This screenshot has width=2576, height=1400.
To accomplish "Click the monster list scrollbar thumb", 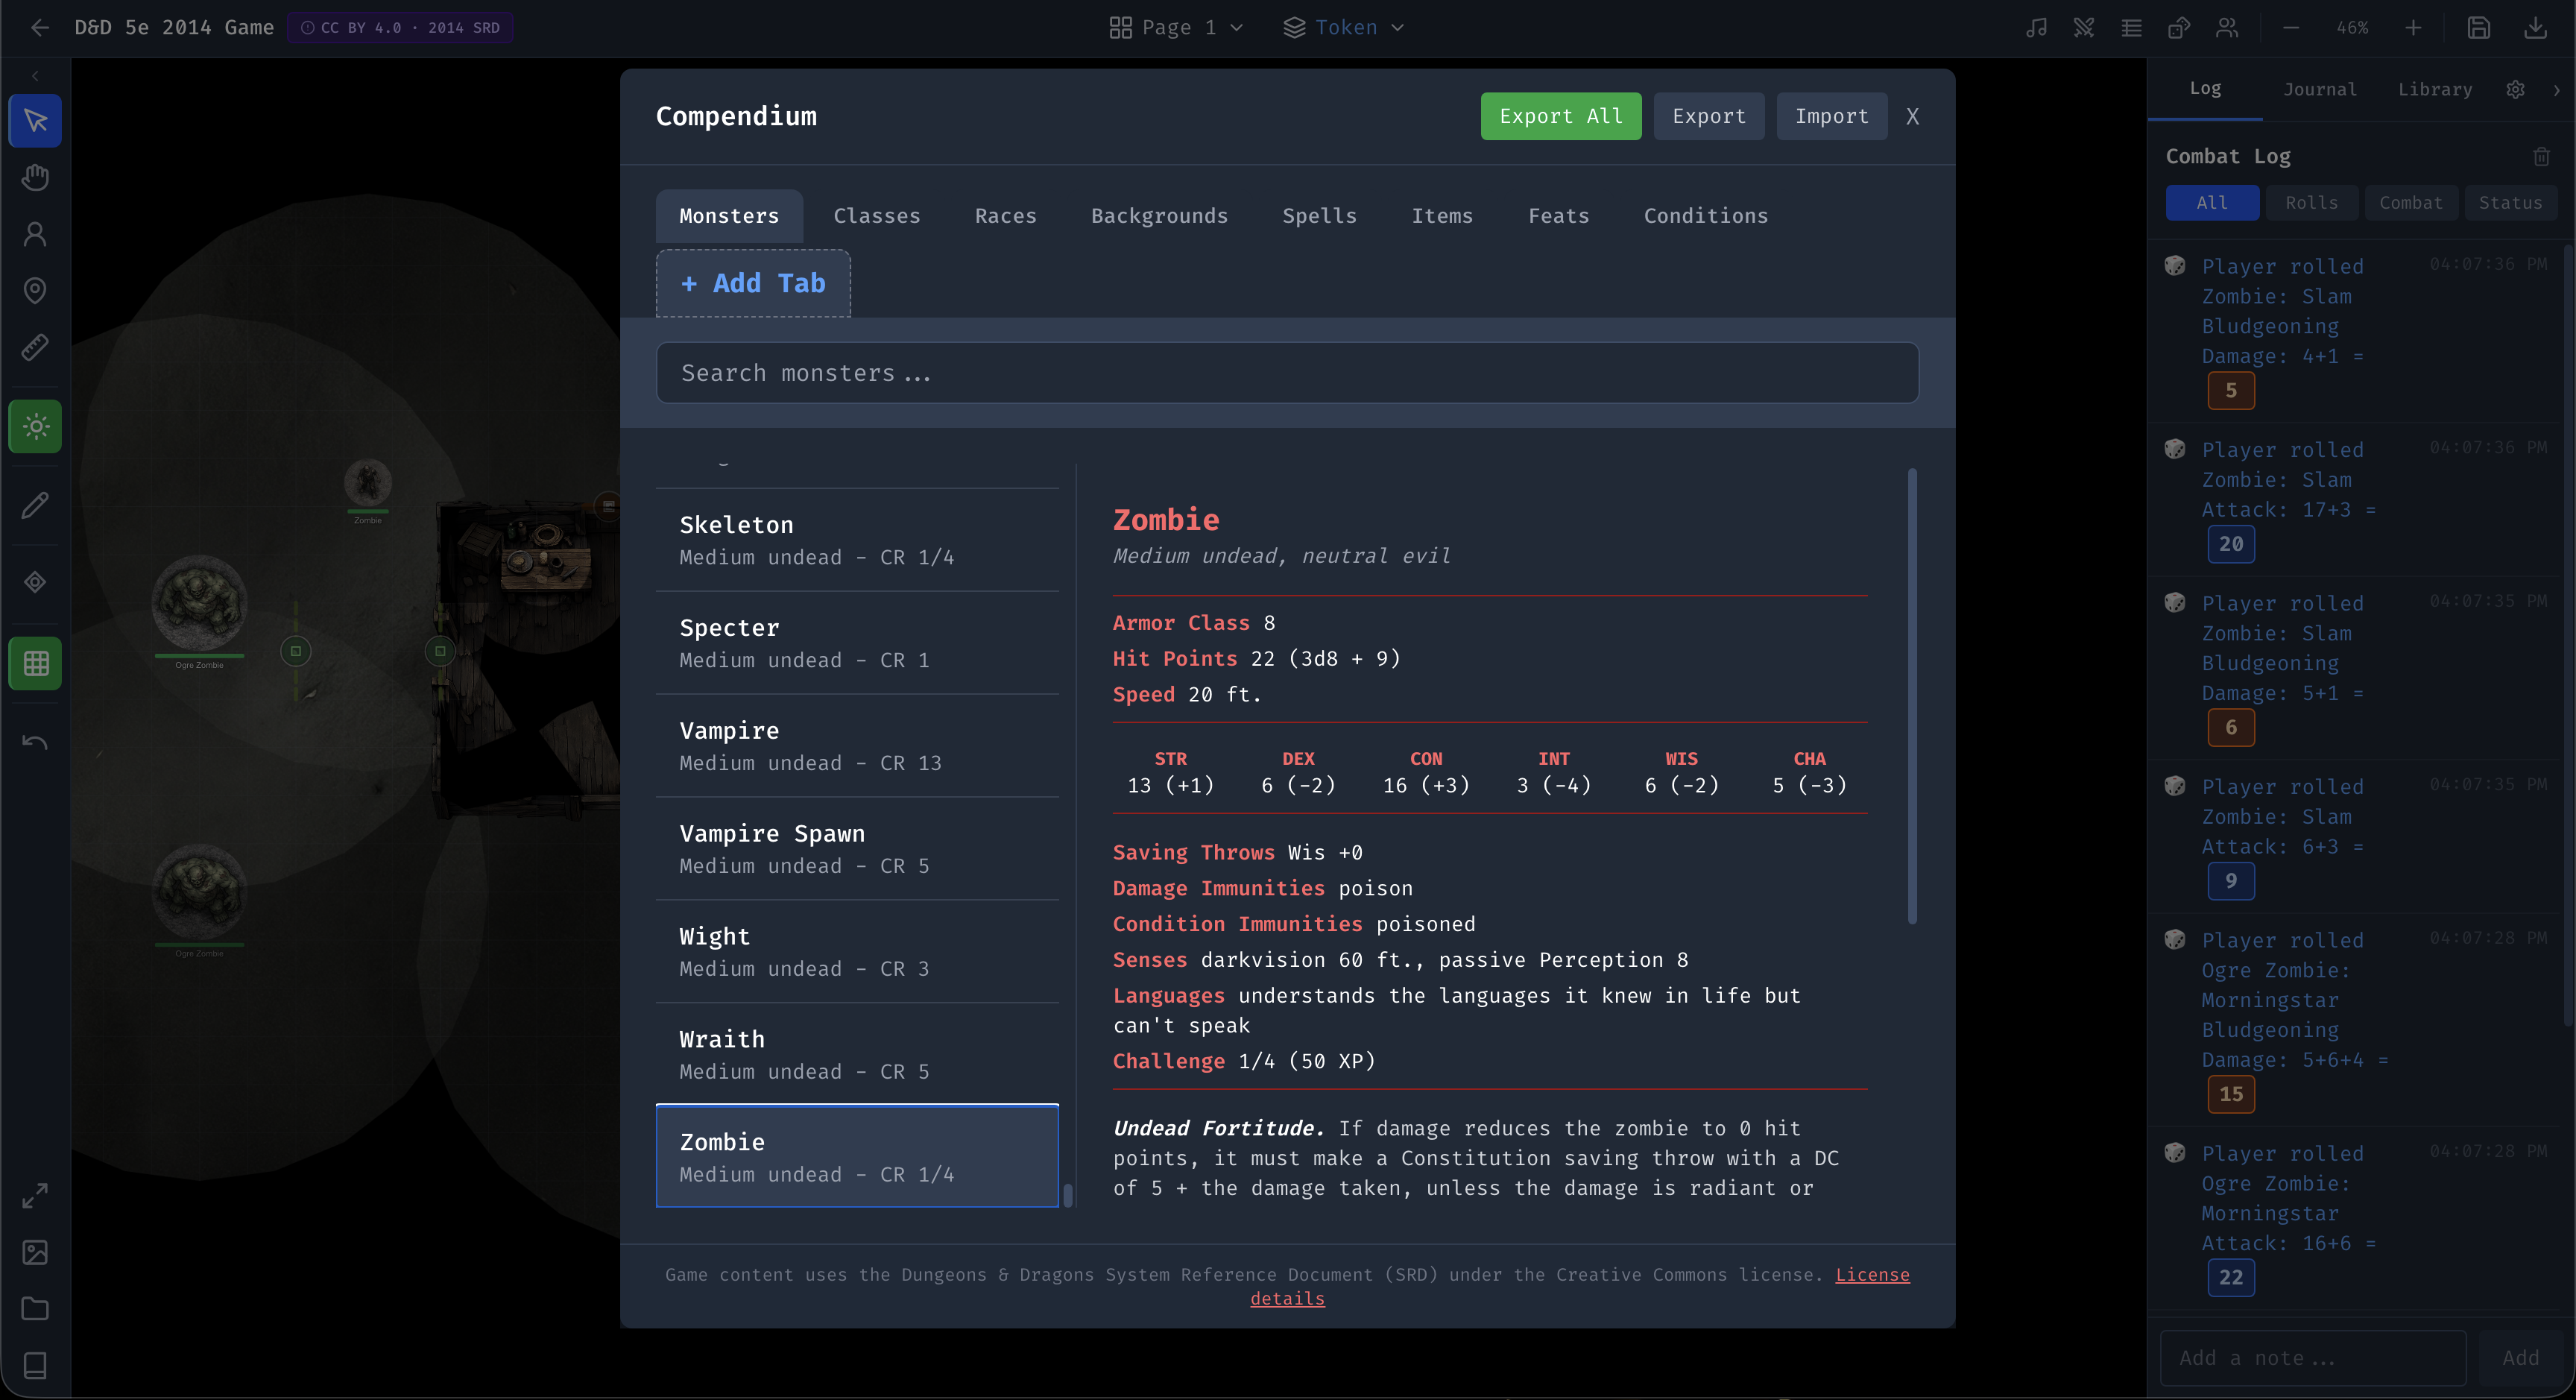I will 1068,1196.
